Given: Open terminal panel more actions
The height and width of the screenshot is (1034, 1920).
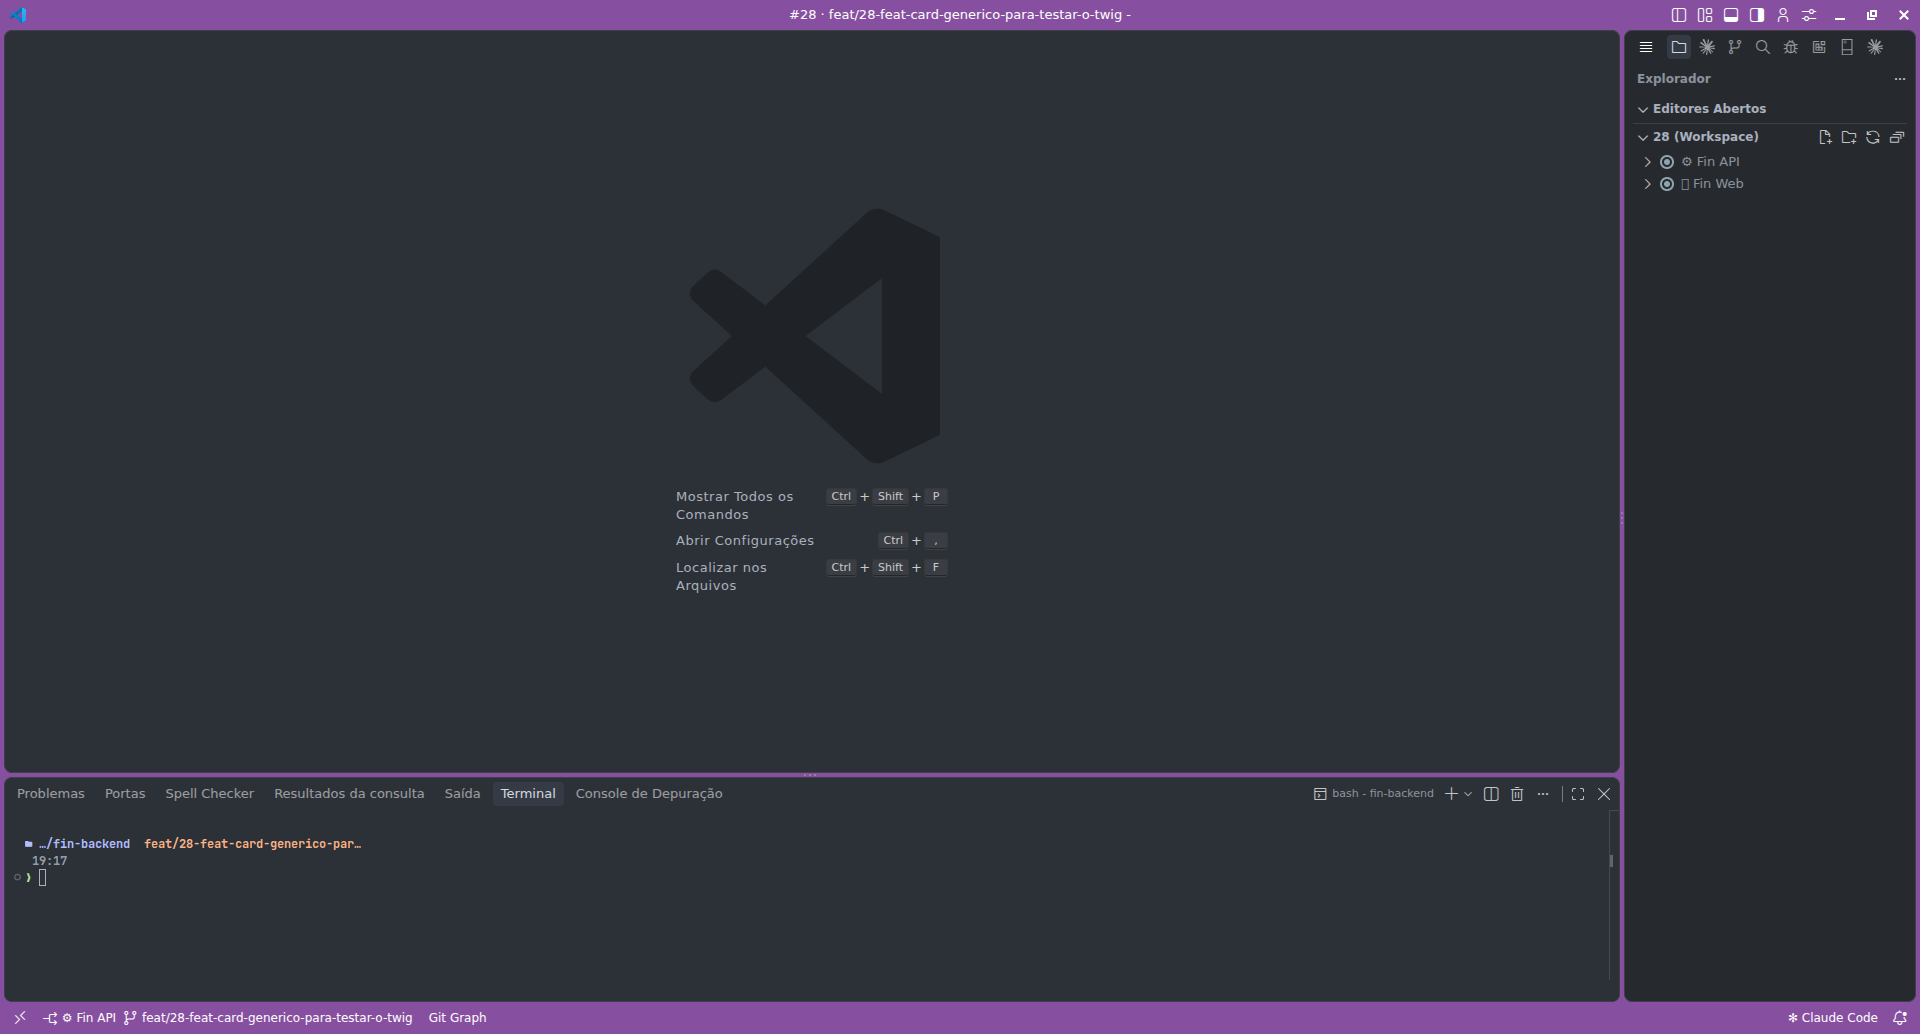Looking at the screenshot, I should [1543, 794].
